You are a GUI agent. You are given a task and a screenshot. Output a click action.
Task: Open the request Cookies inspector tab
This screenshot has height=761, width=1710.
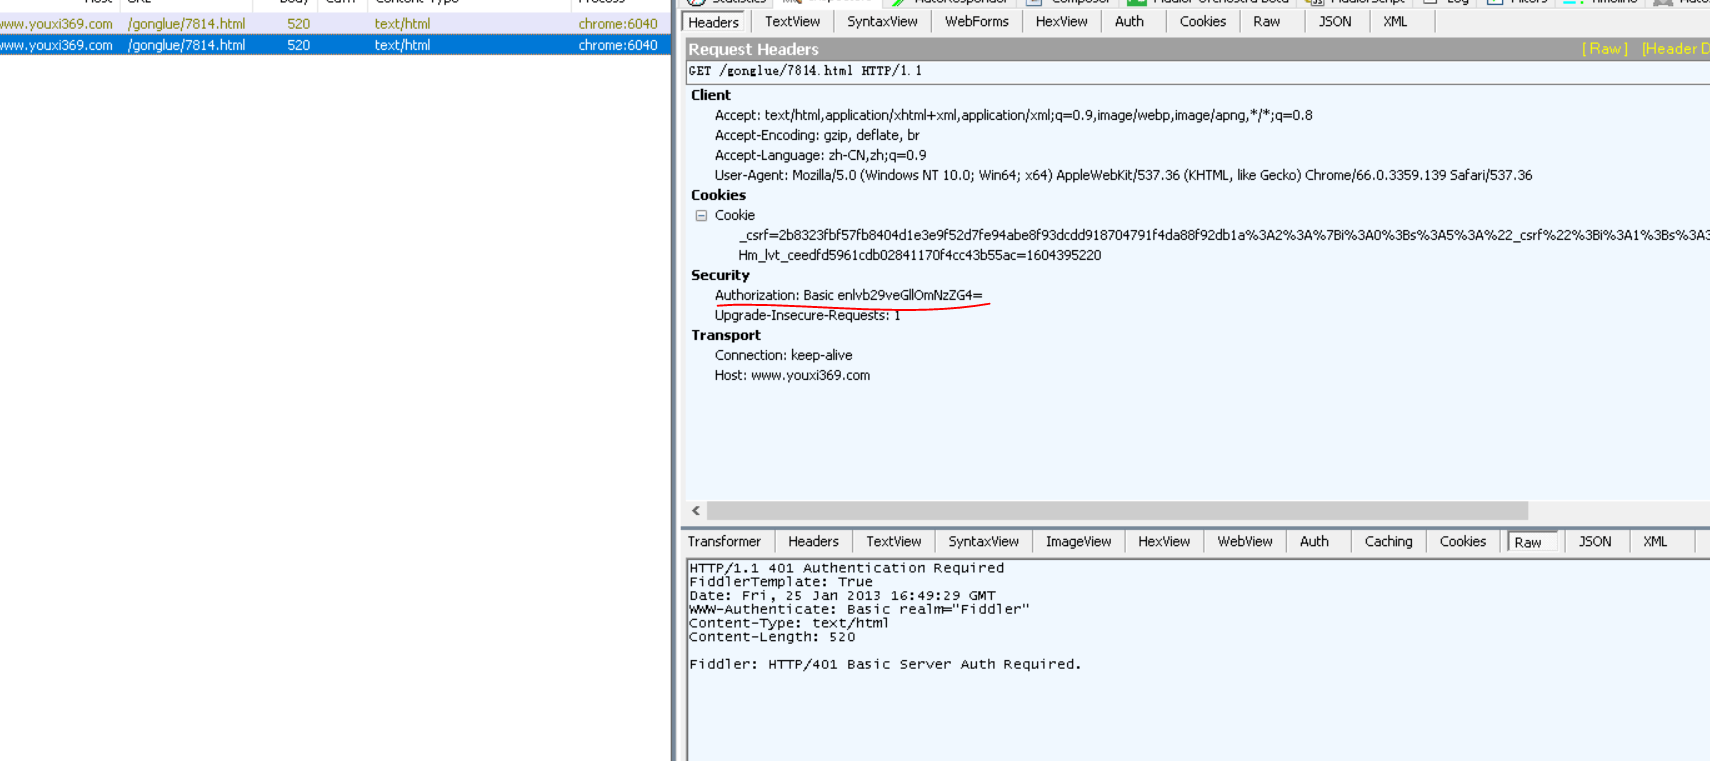click(x=1202, y=22)
